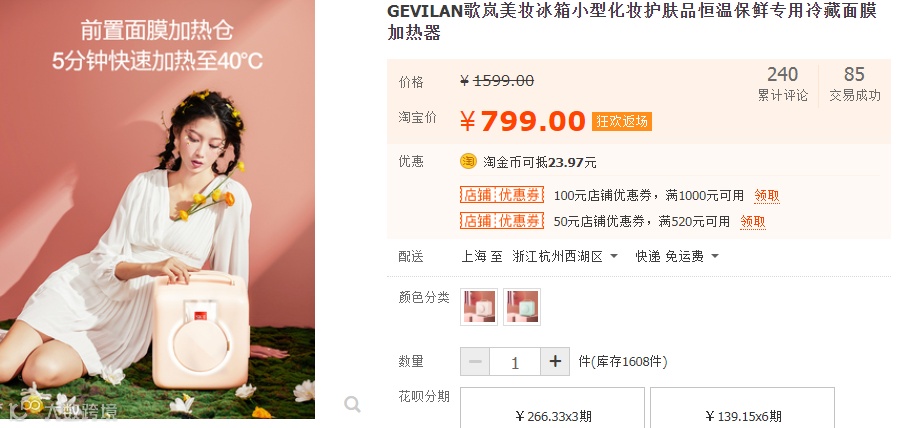This screenshot has height=428, width=903.
Task: Click the GEVILAN product title text
Action: (632, 21)
